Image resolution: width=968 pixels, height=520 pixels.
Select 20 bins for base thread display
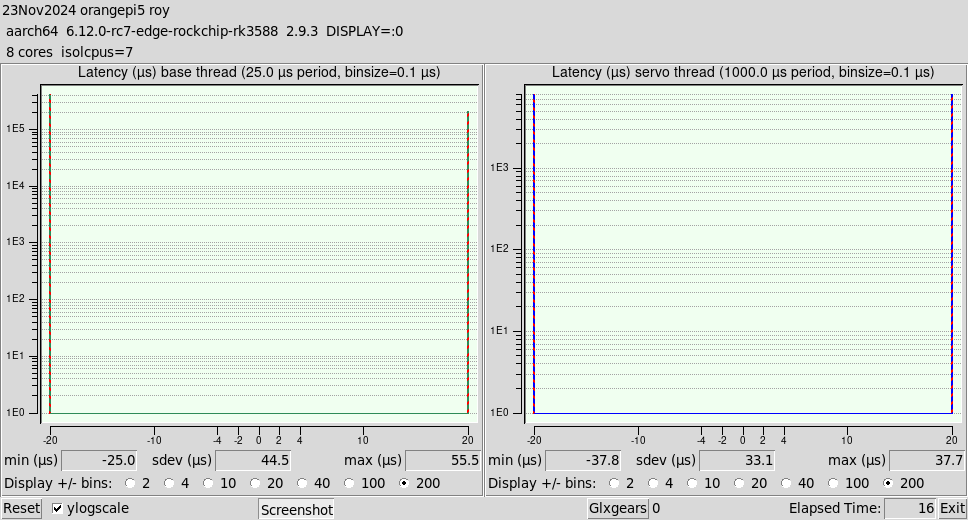click(255, 483)
